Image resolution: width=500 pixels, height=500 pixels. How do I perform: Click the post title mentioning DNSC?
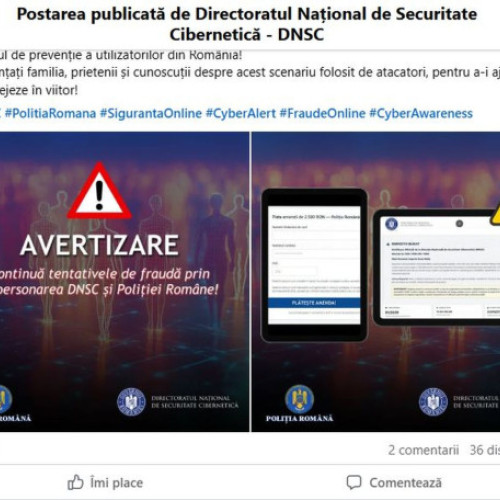point(247,24)
